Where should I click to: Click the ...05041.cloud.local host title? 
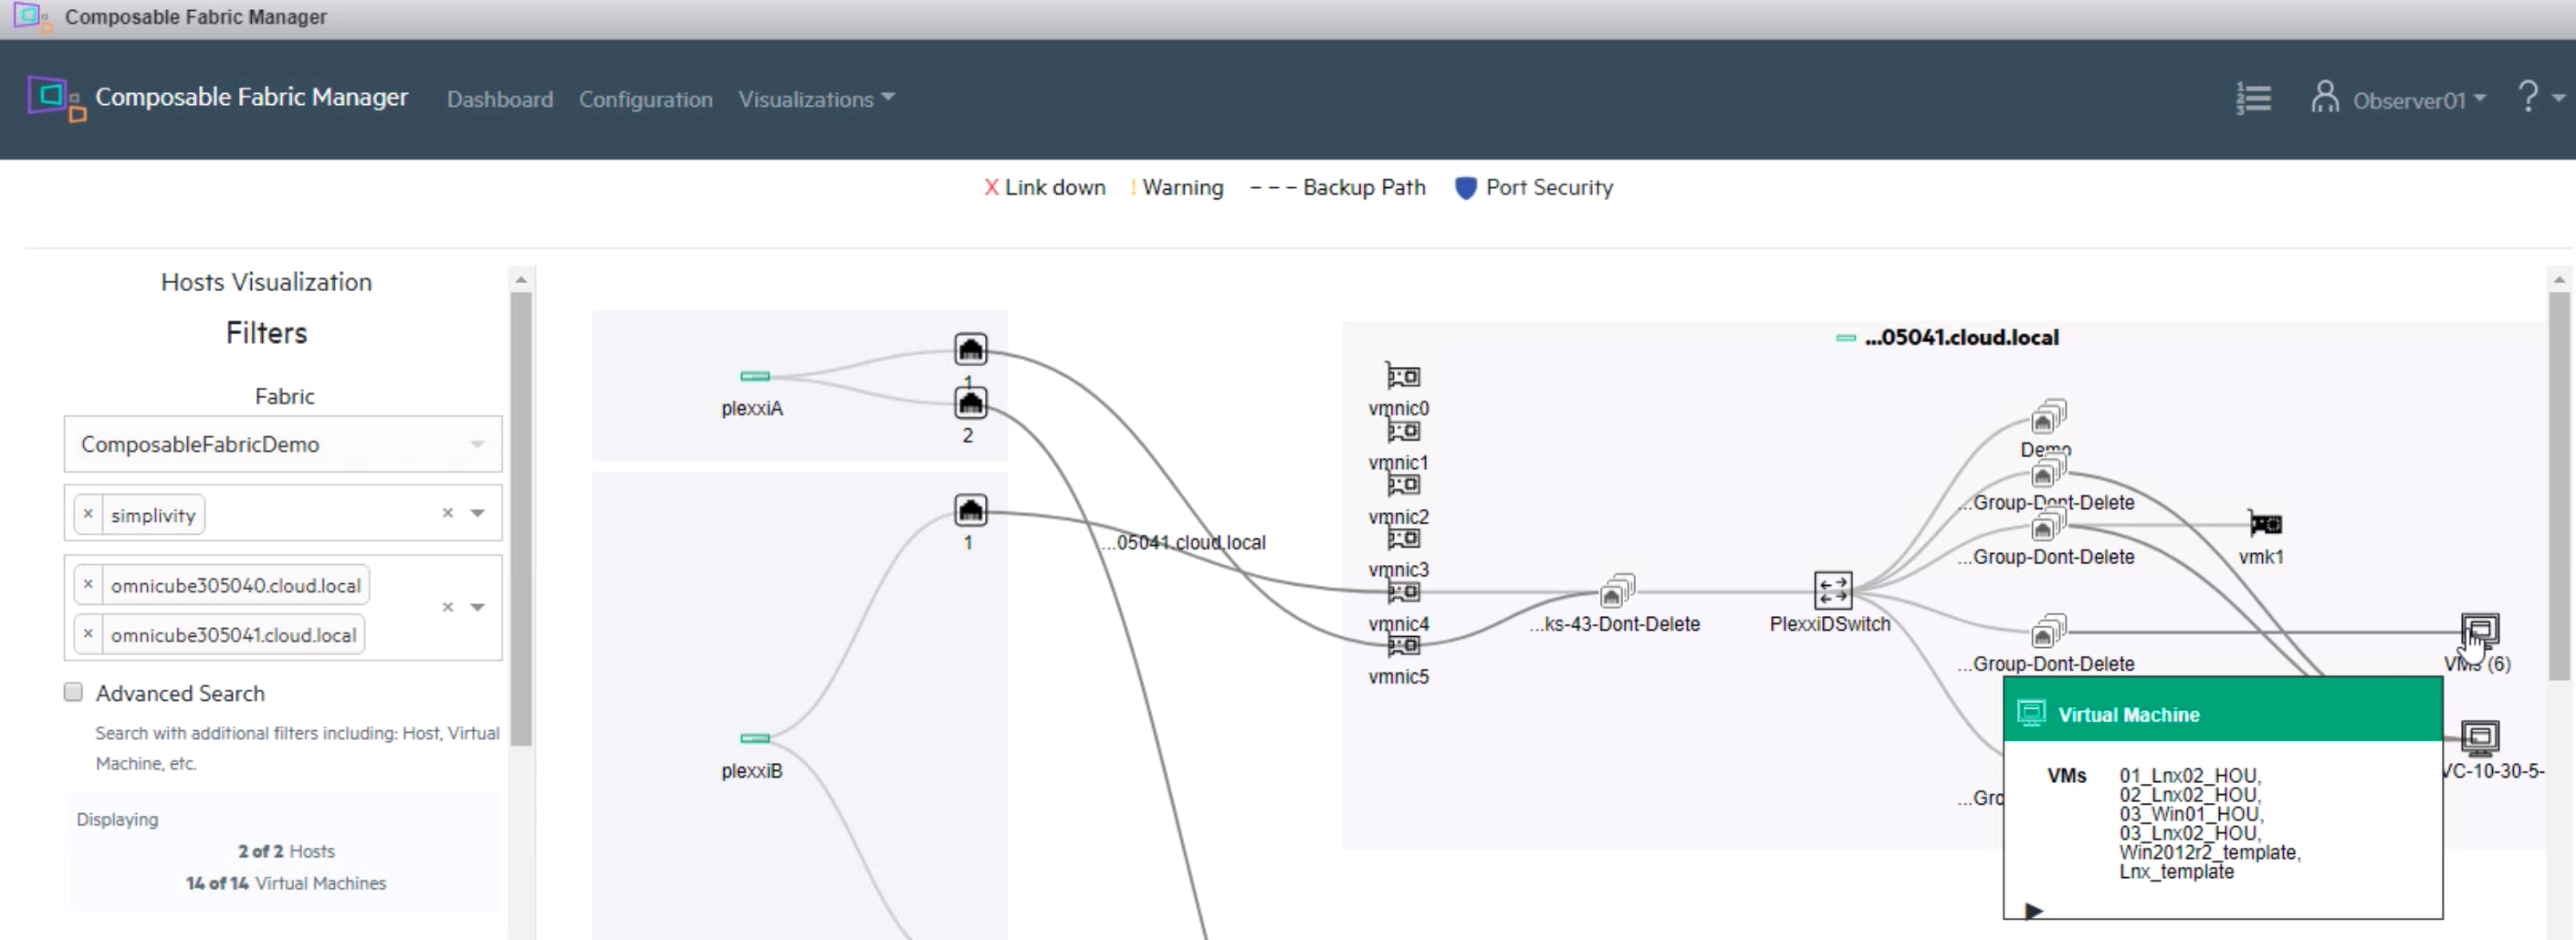point(1961,338)
